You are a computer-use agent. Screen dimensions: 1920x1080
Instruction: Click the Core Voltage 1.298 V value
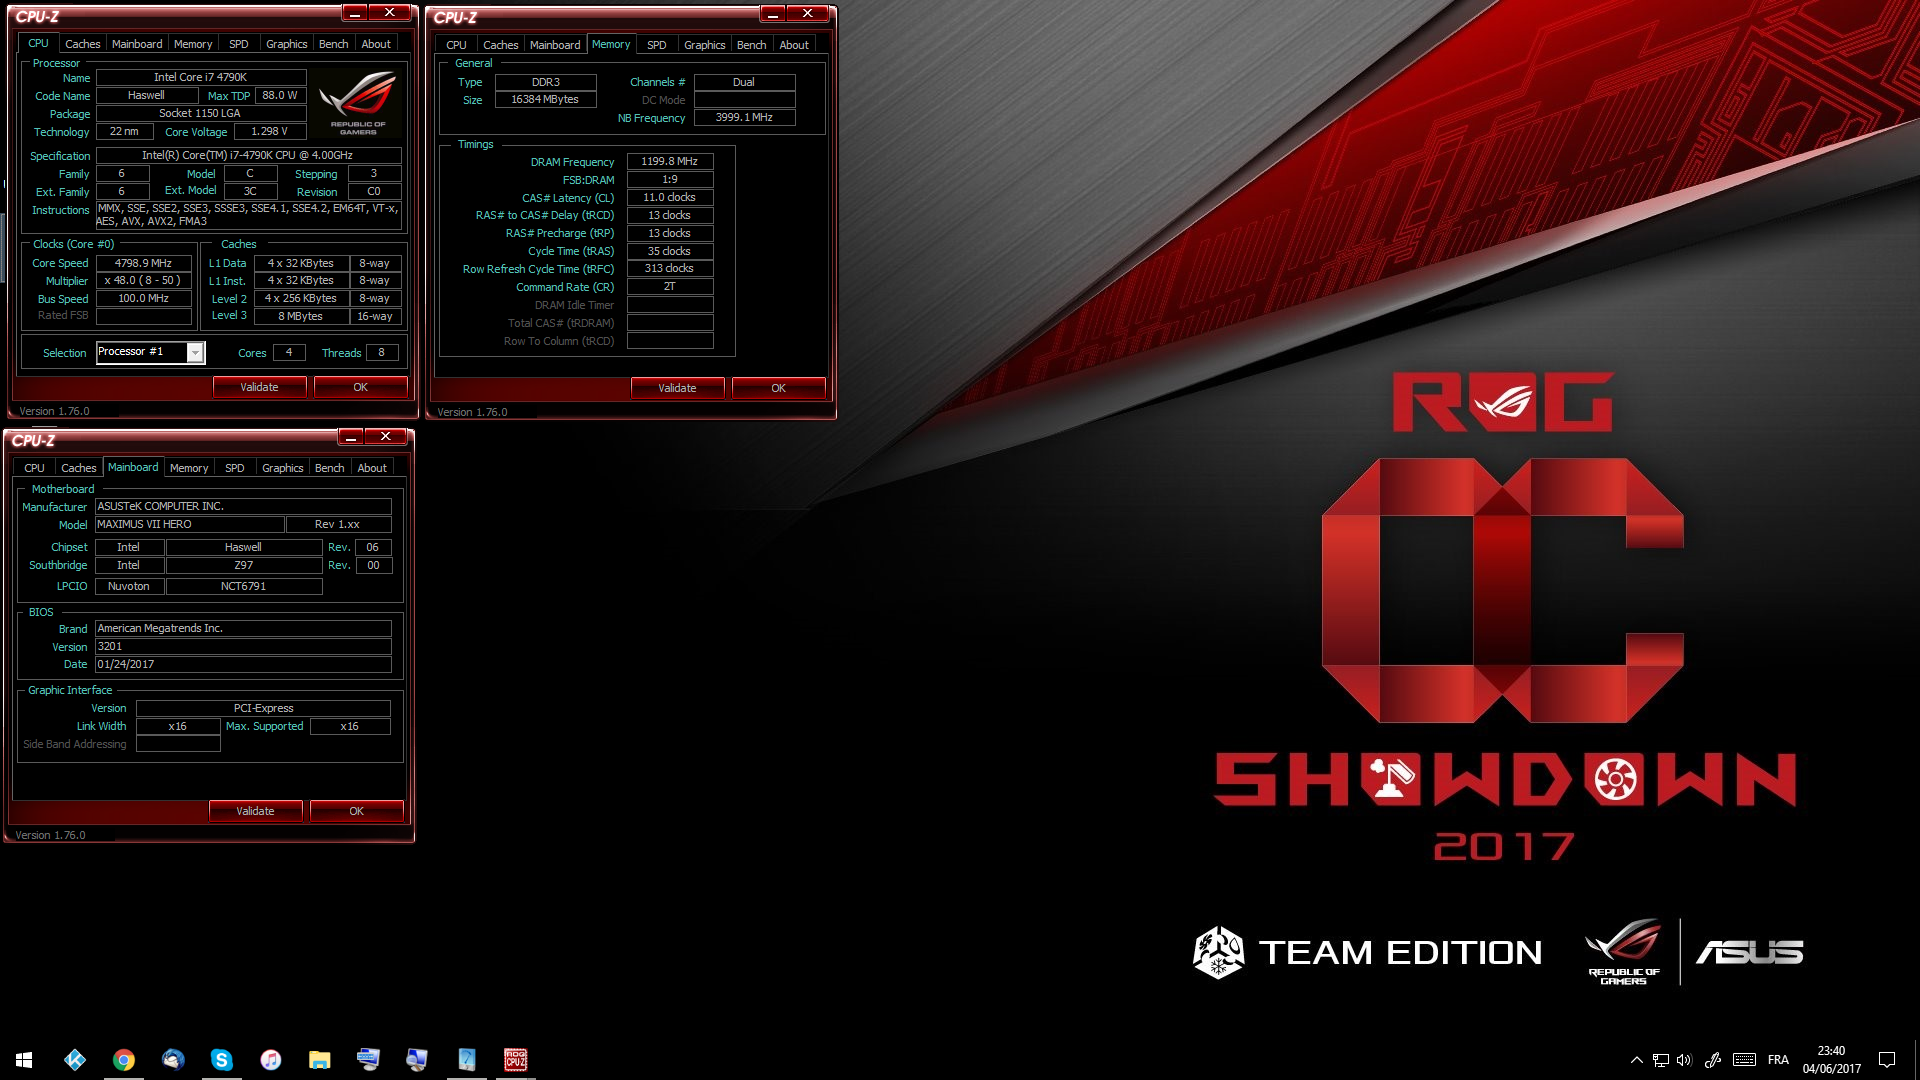click(269, 132)
